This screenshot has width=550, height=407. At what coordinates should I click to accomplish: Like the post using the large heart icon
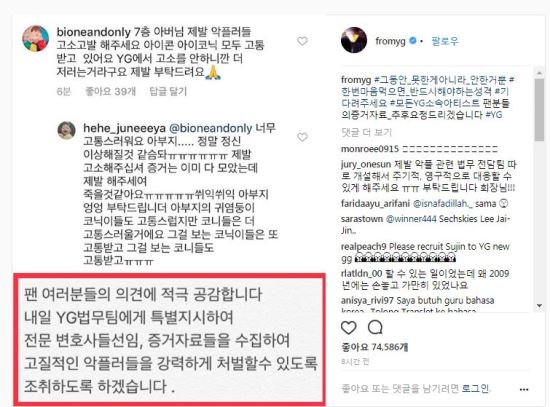click(x=349, y=327)
